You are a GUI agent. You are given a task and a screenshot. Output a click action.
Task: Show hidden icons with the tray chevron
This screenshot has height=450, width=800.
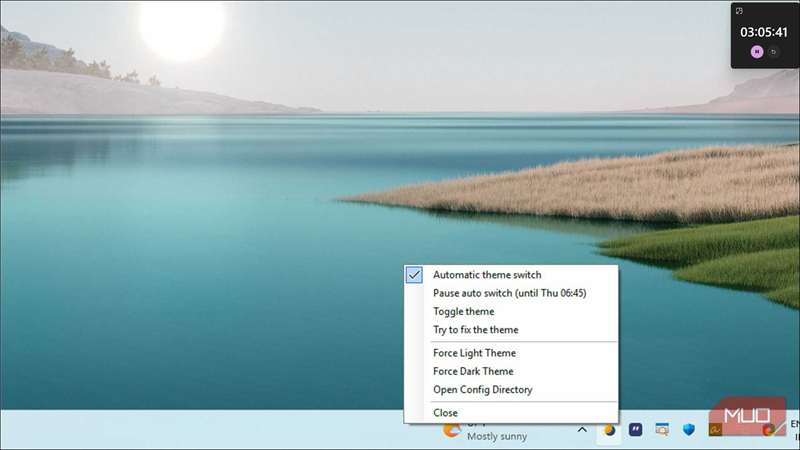coord(582,430)
